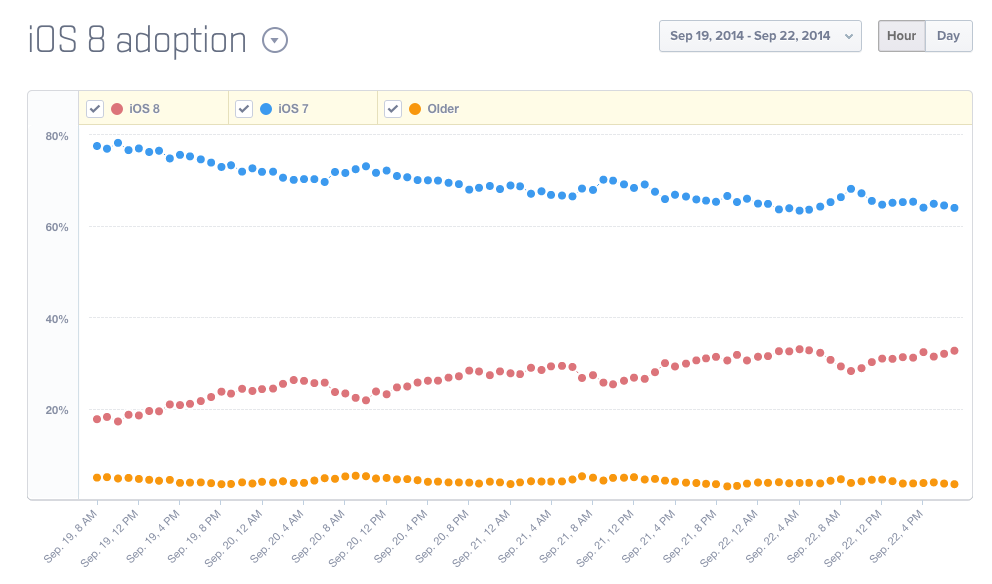The height and width of the screenshot is (584, 992).
Task: Click the first orange Older data point
Action: (97, 478)
